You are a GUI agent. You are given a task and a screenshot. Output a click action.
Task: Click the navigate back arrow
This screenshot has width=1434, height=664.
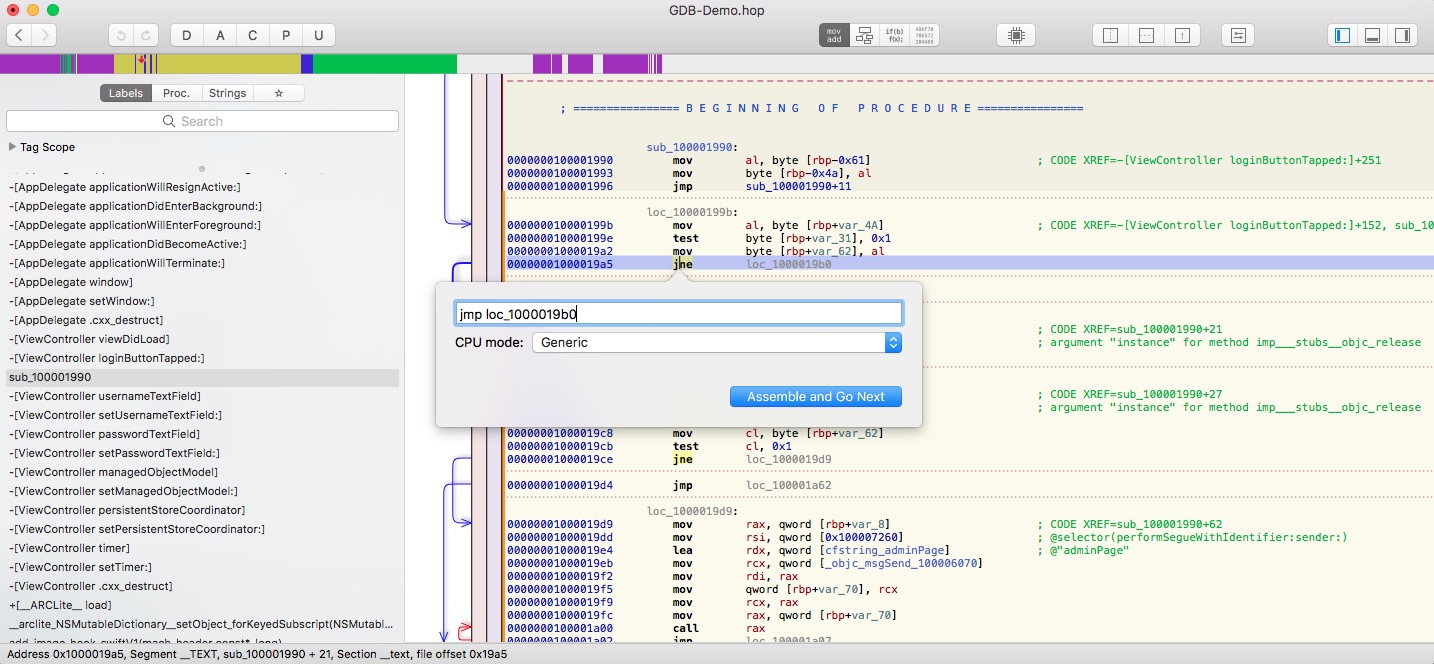coord(19,35)
